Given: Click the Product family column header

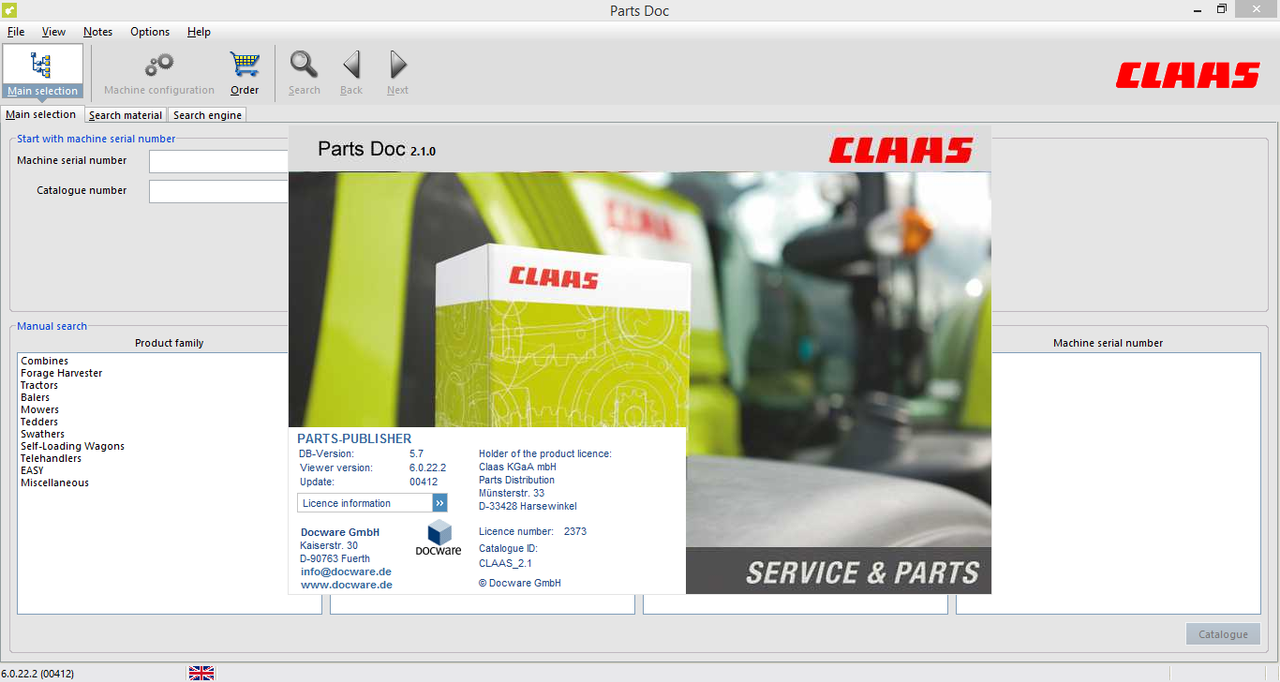Looking at the screenshot, I should tap(169, 343).
